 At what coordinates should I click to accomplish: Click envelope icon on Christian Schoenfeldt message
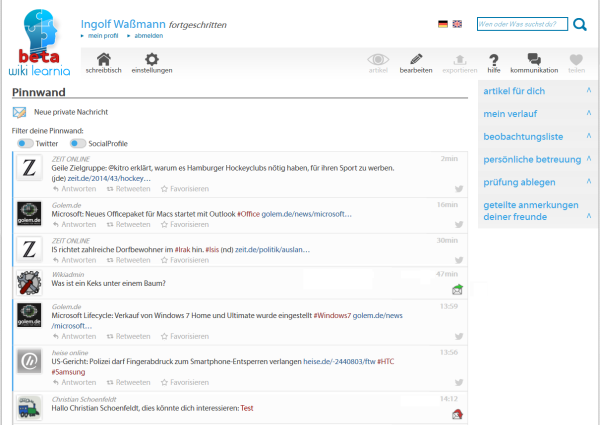click(x=457, y=414)
